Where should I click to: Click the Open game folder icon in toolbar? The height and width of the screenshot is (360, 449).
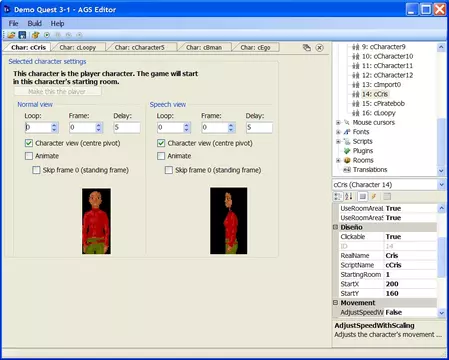tap(11, 35)
